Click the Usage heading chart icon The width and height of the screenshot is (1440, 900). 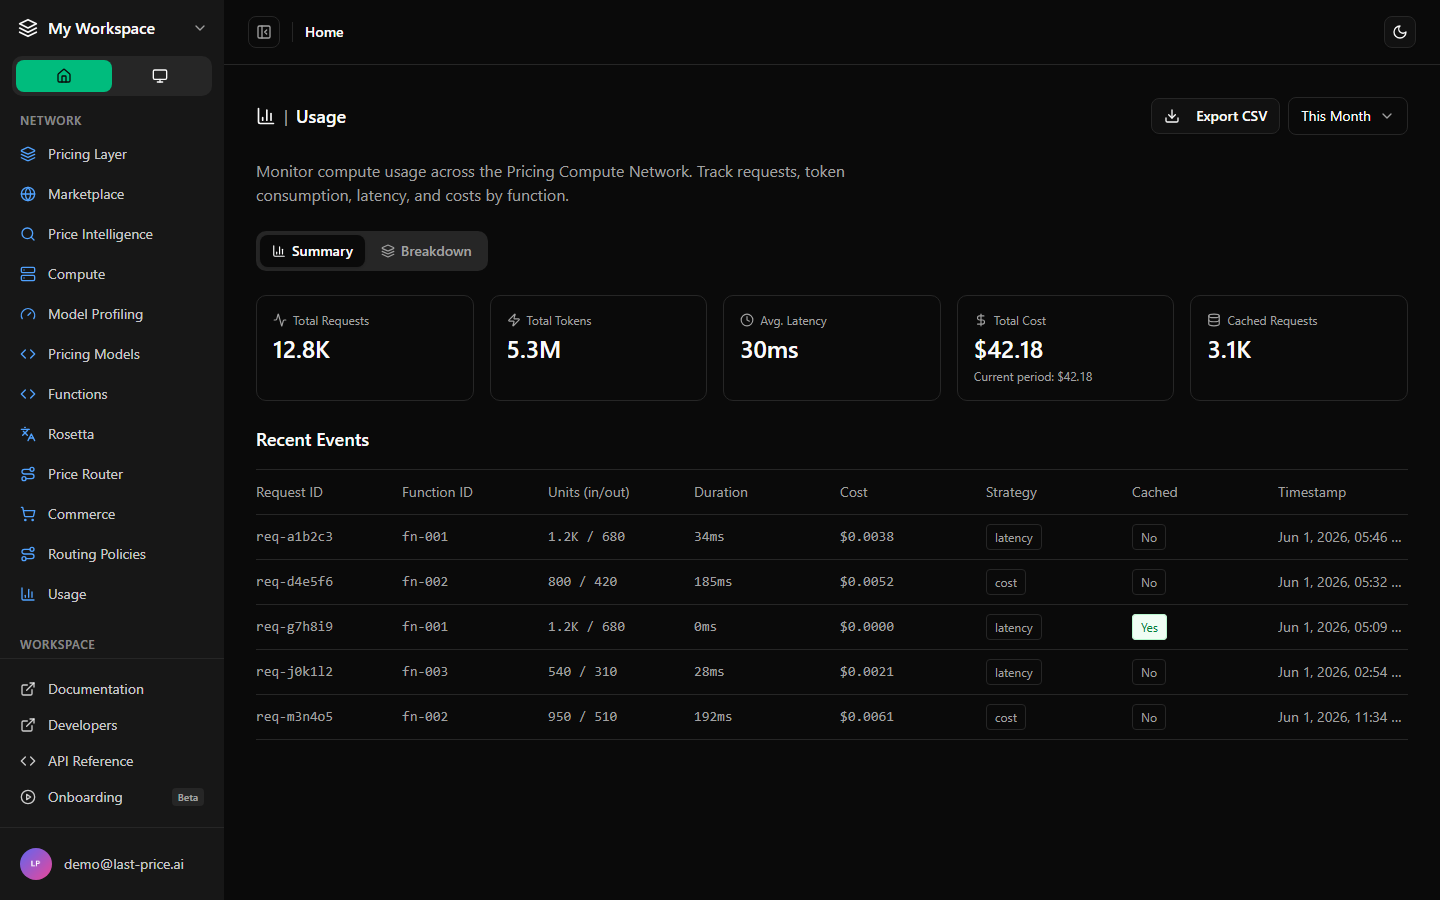click(265, 116)
